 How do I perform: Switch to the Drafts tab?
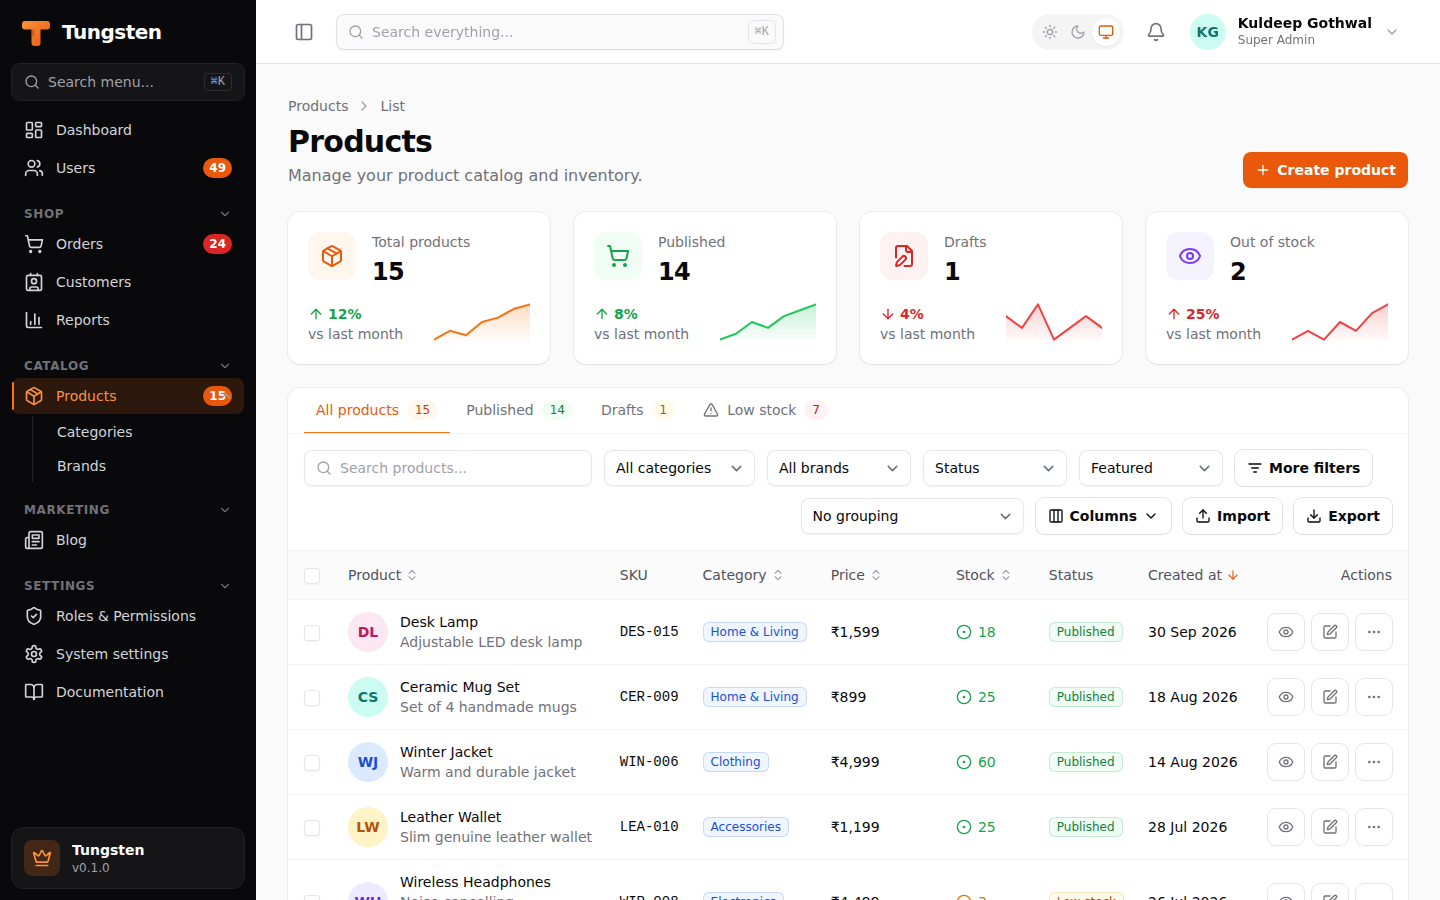coord(636,410)
